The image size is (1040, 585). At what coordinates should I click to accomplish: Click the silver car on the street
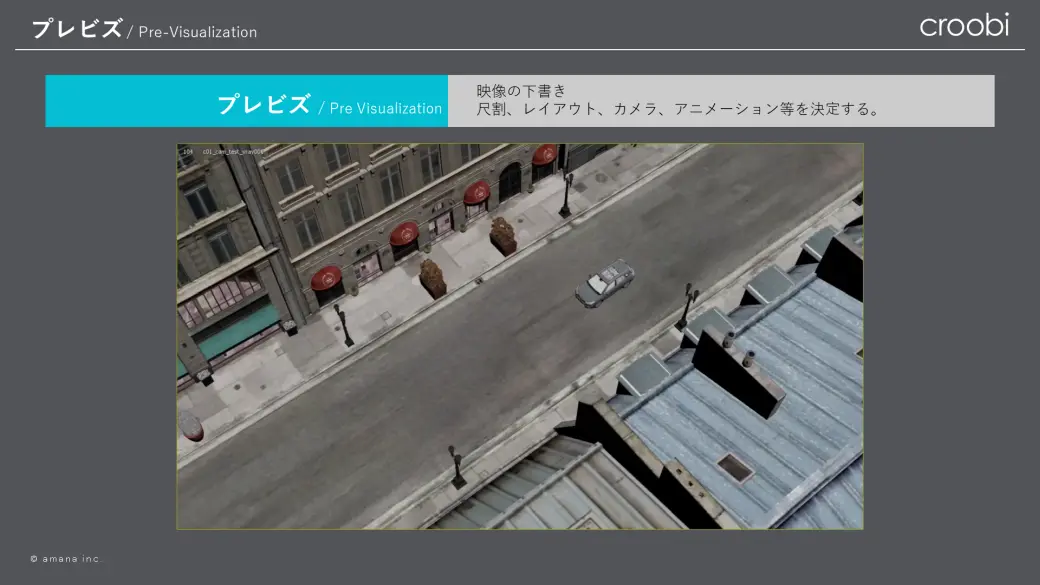(604, 283)
